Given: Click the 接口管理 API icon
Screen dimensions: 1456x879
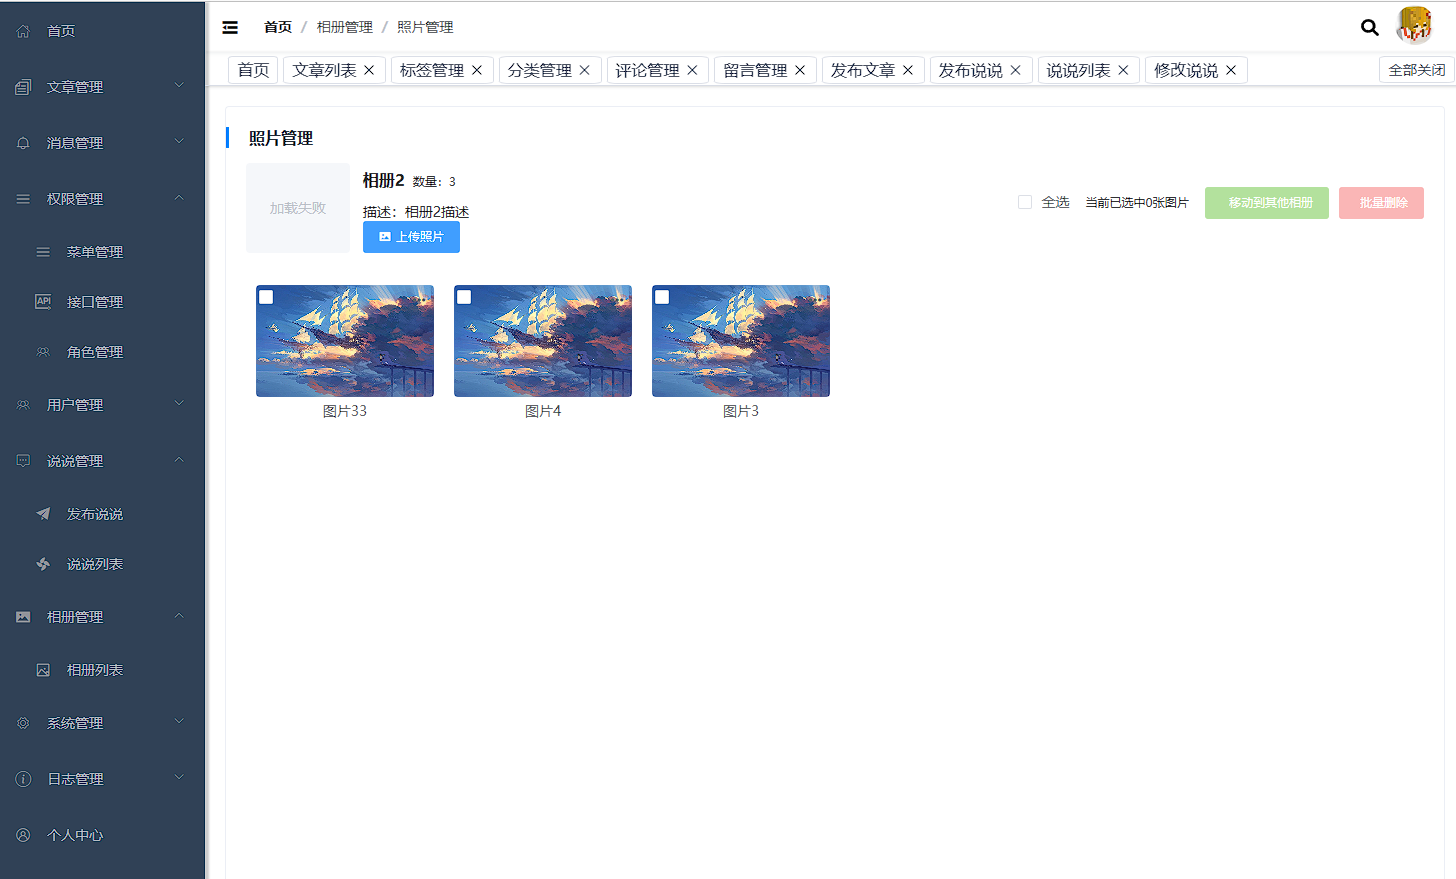Looking at the screenshot, I should 43,301.
